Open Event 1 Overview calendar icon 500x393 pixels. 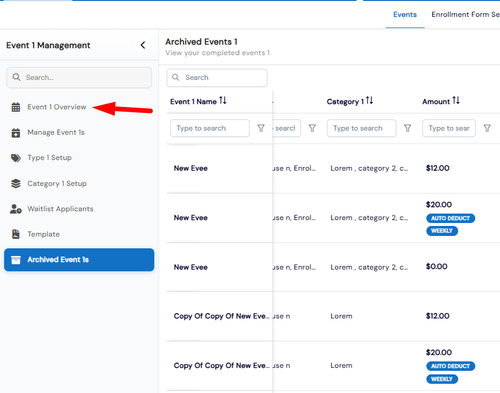point(16,107)
